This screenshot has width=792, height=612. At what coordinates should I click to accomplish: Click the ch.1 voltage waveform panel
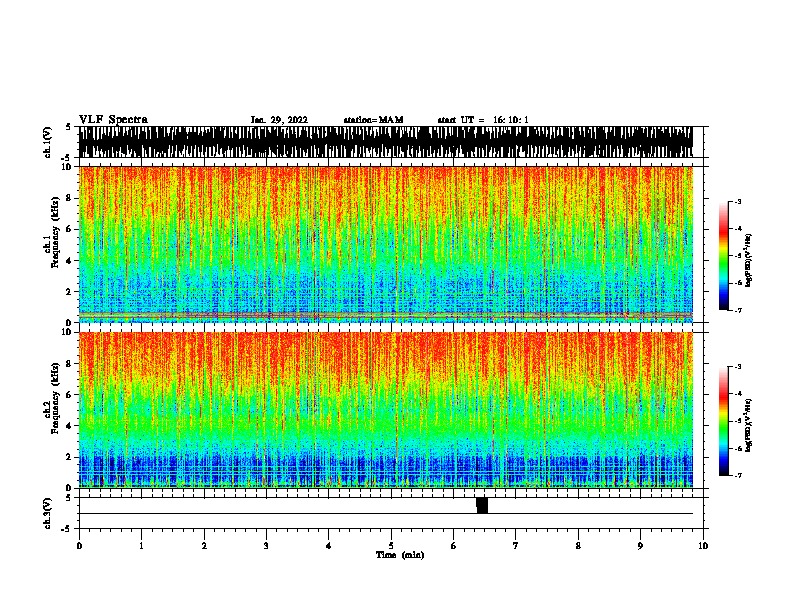coord(386,142)
